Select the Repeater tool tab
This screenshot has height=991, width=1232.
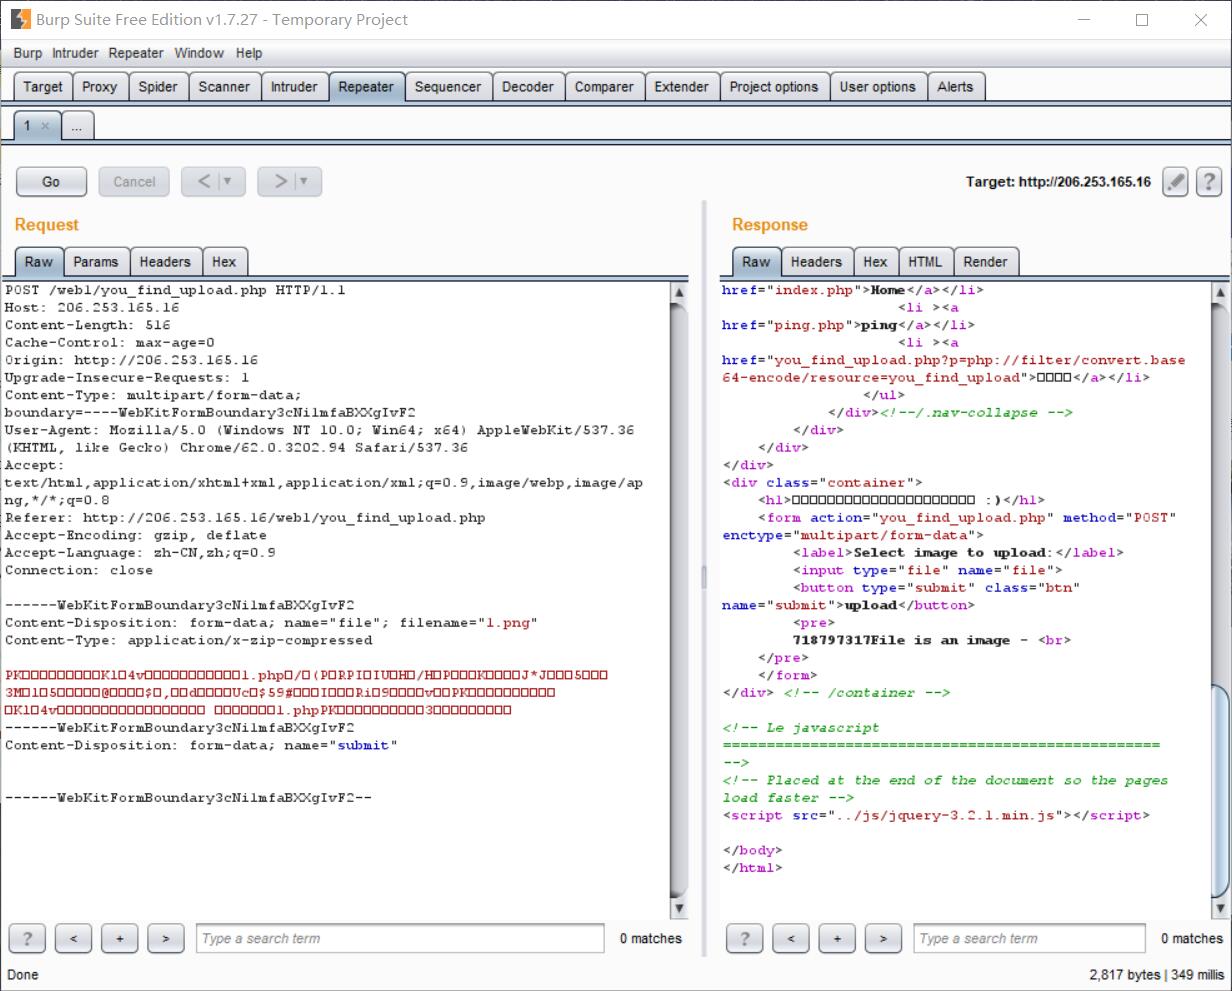(366, 87)
